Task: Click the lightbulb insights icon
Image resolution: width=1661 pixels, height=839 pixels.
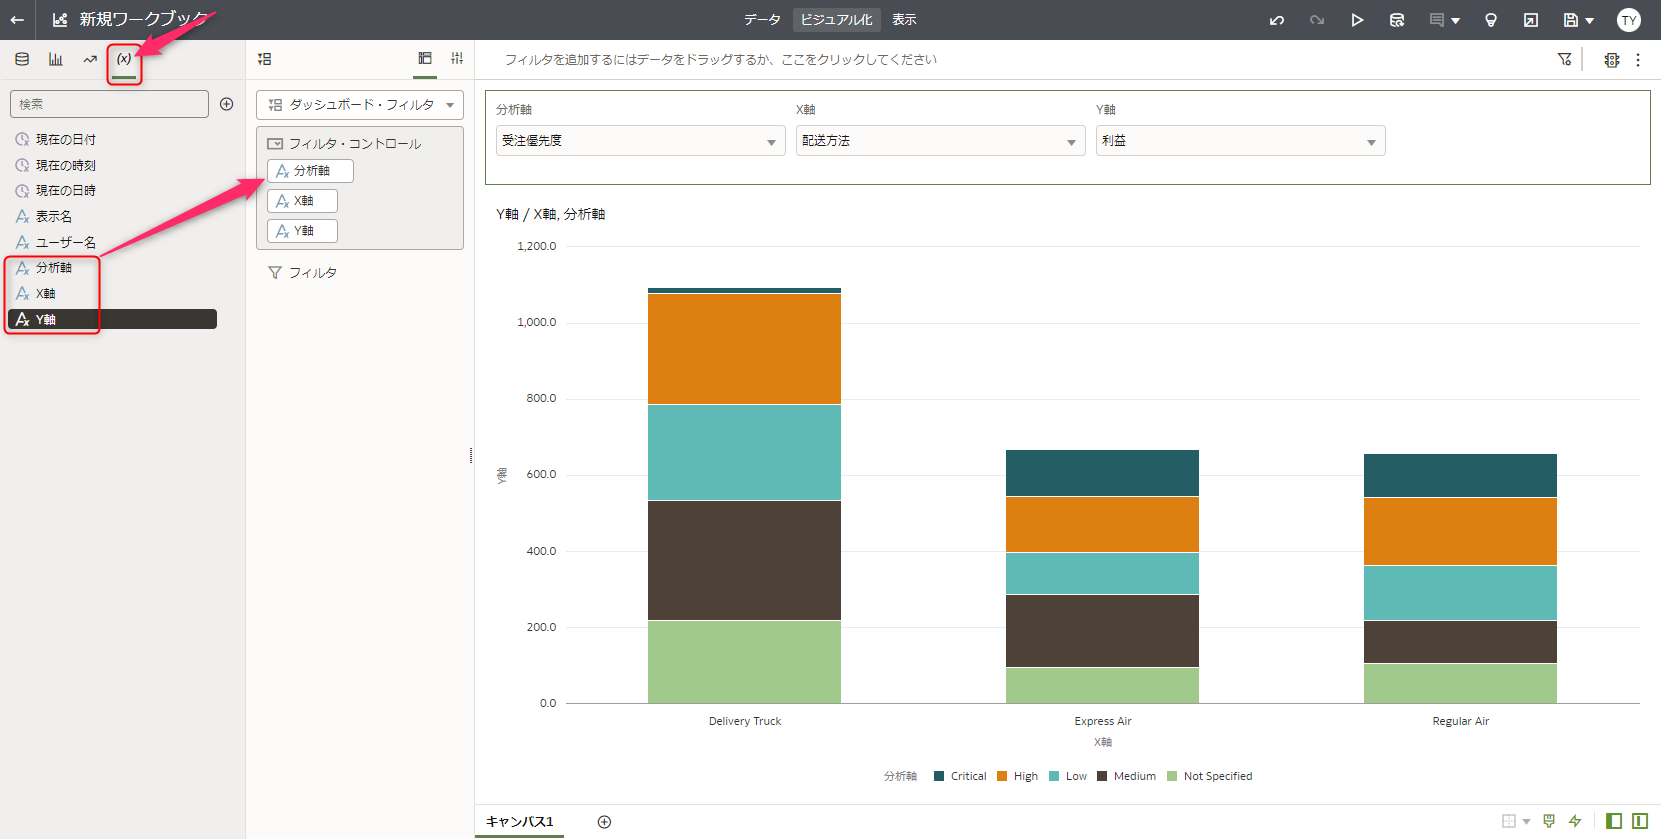Action: tap(1491, 20)
